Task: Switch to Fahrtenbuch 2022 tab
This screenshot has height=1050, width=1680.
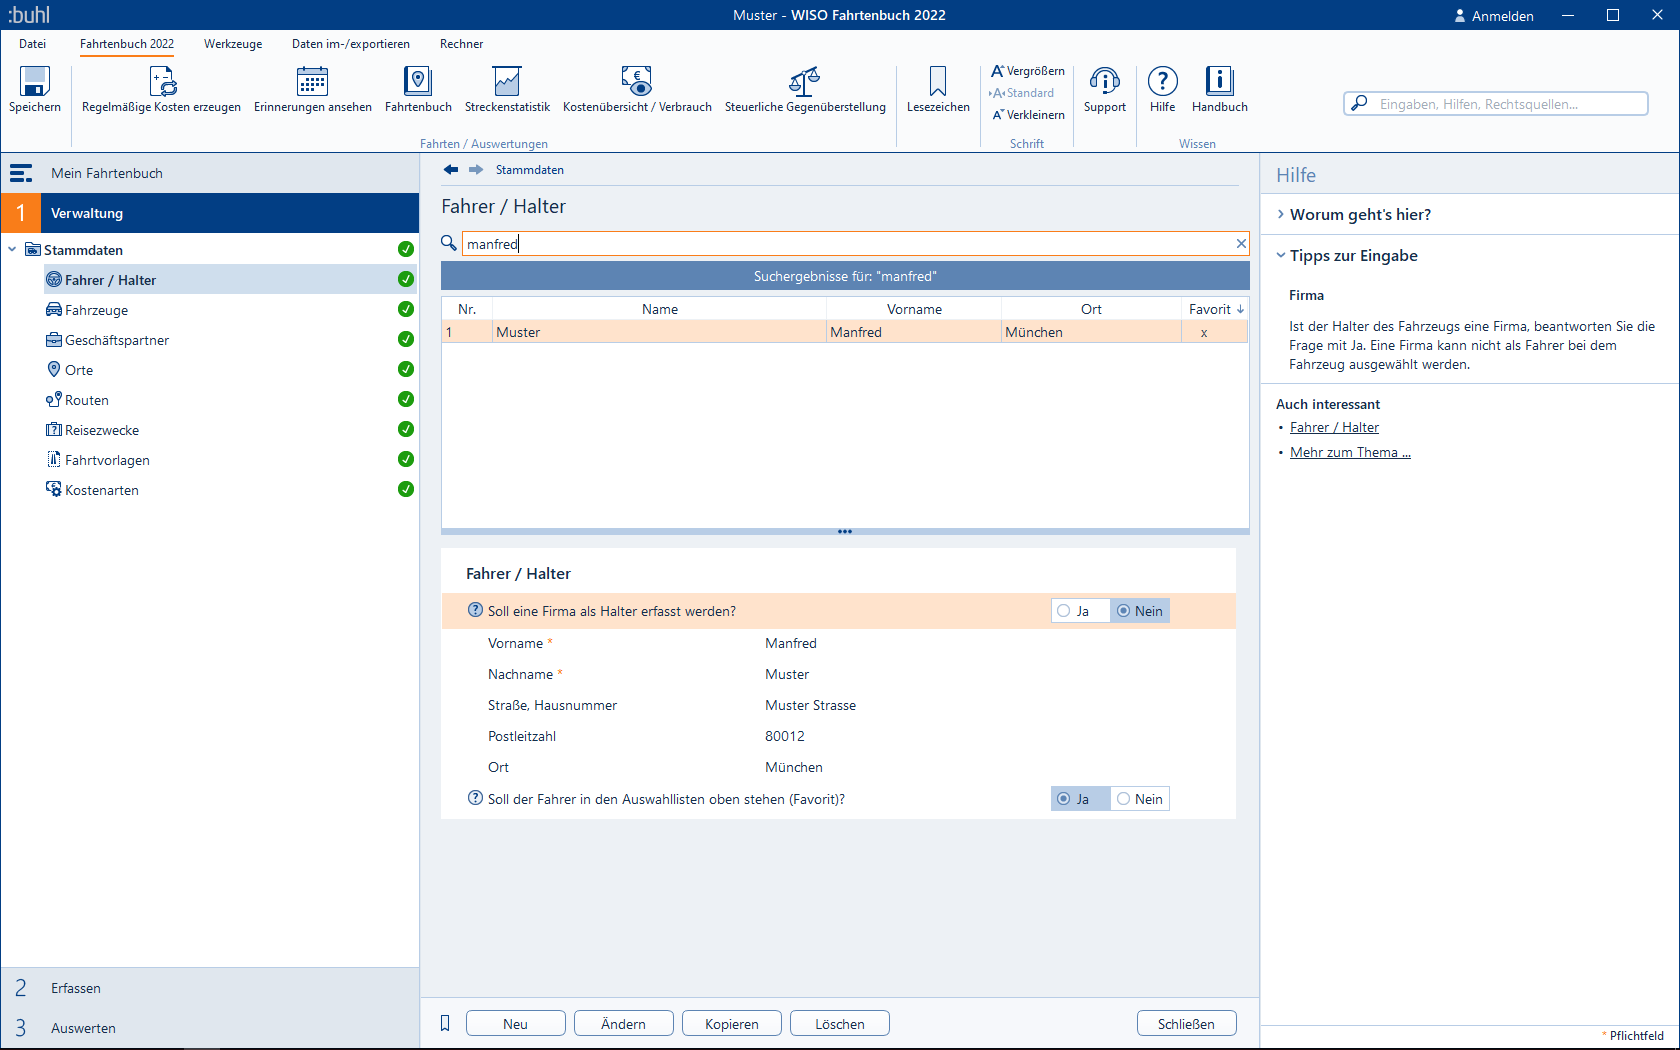Action: click(127, 44)
